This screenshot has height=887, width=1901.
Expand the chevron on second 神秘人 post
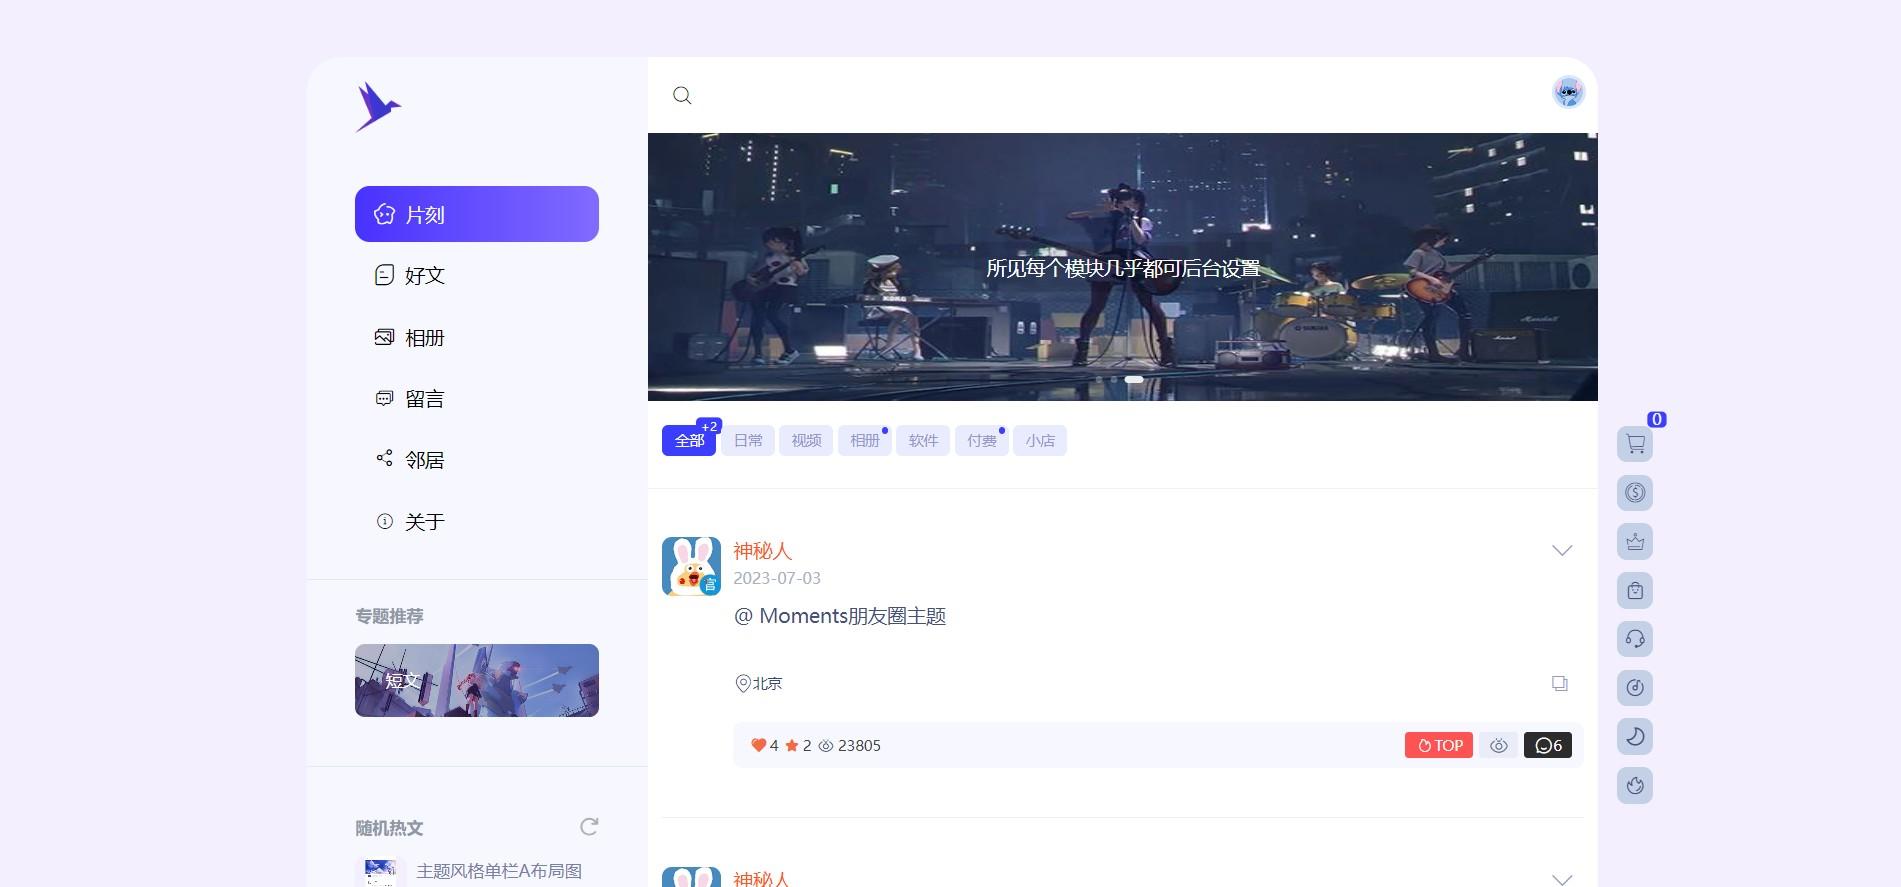coord(1562,879)
